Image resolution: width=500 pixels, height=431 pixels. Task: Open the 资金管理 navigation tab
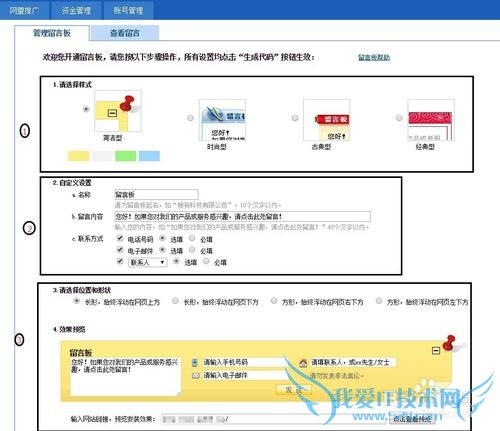[x=76, y=10]
